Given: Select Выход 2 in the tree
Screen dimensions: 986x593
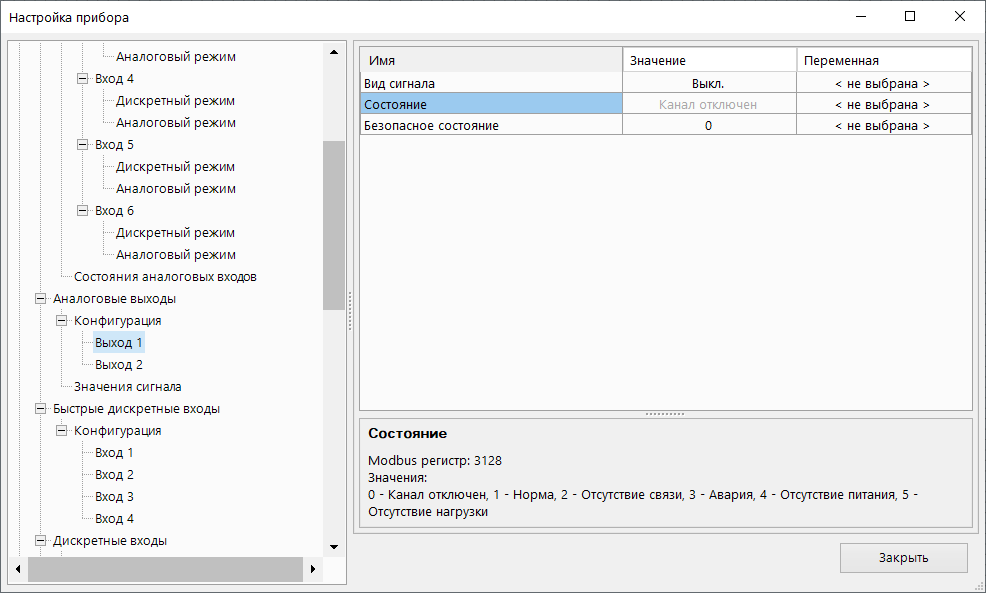Looking at the screenshot, I should point(119,365).
